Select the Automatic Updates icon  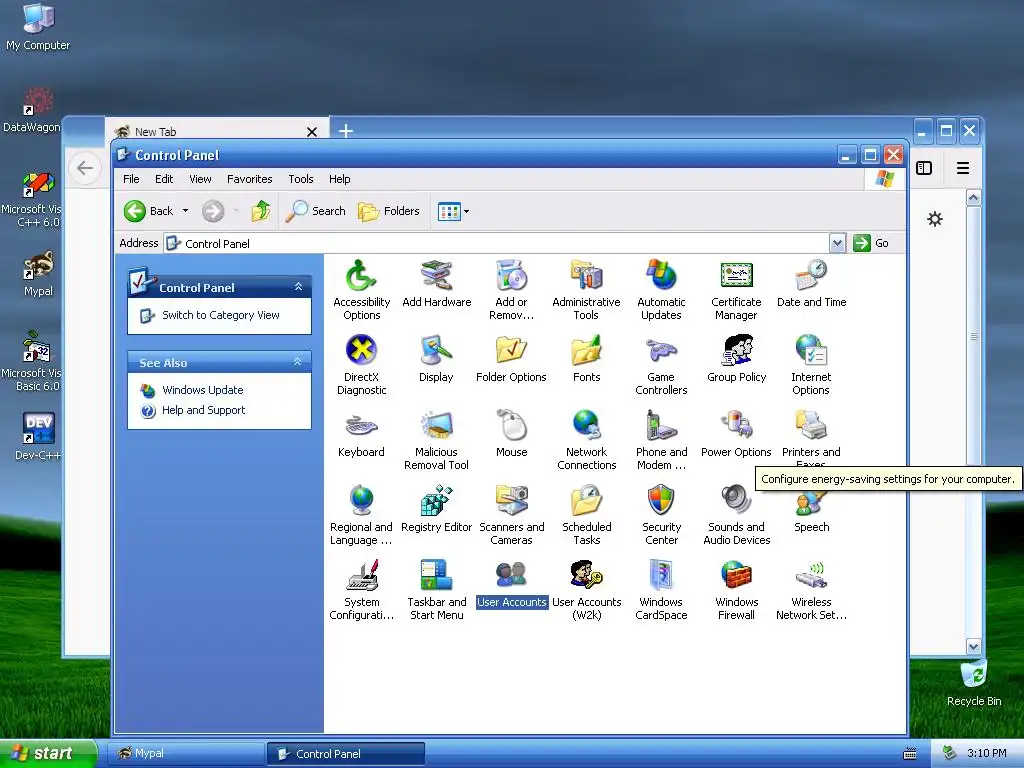pyautogui.click(x=661, y=290)
